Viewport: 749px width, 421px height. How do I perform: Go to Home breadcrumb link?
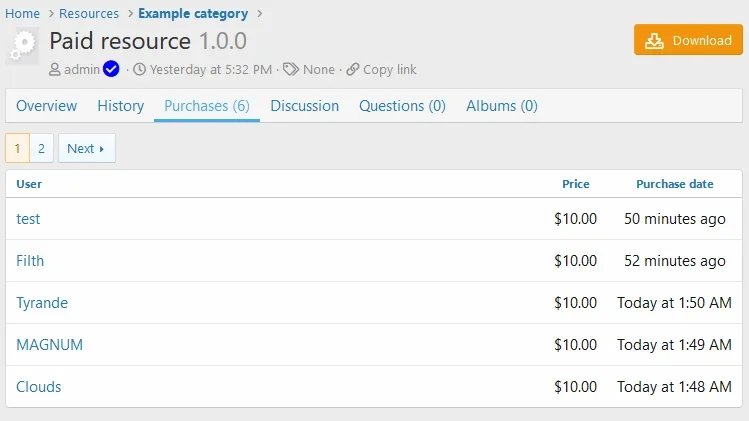pyautogui.click(x=23, y=14)
